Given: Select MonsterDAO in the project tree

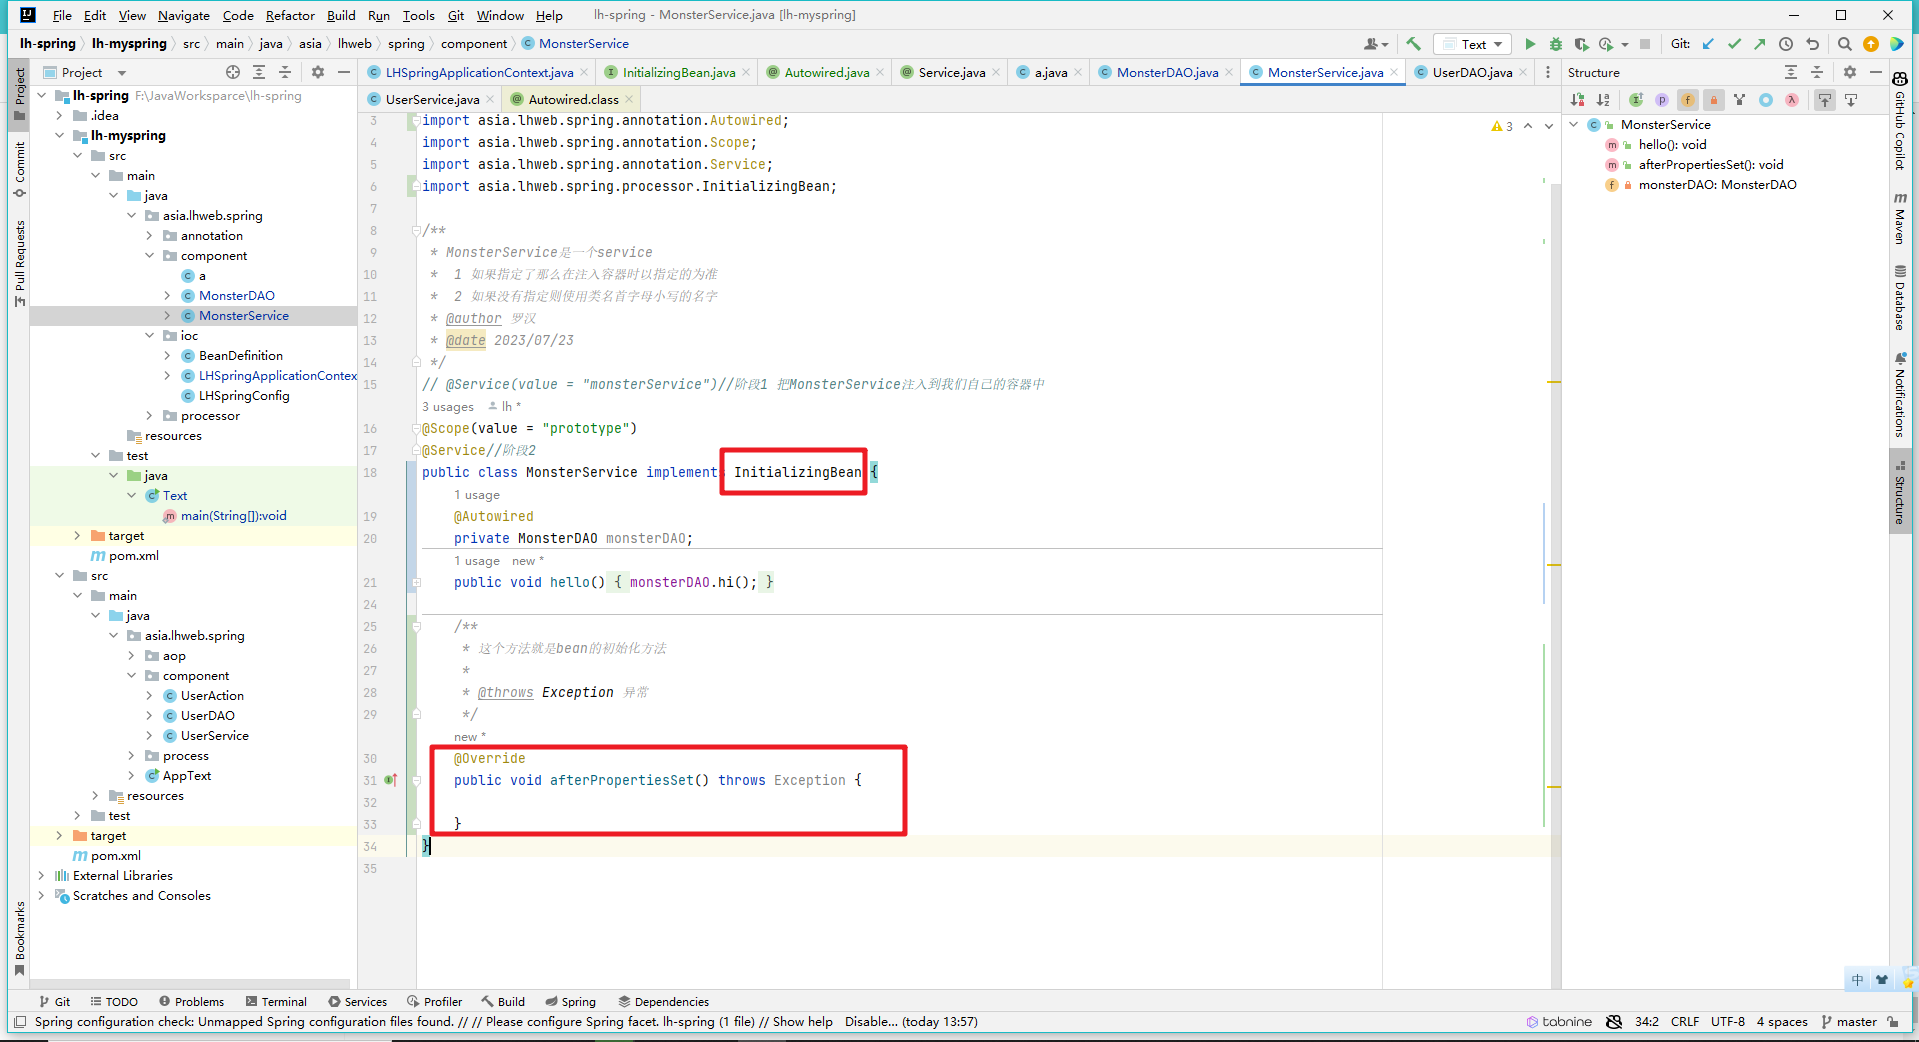Looking at the screenshot, I should 236,296.
